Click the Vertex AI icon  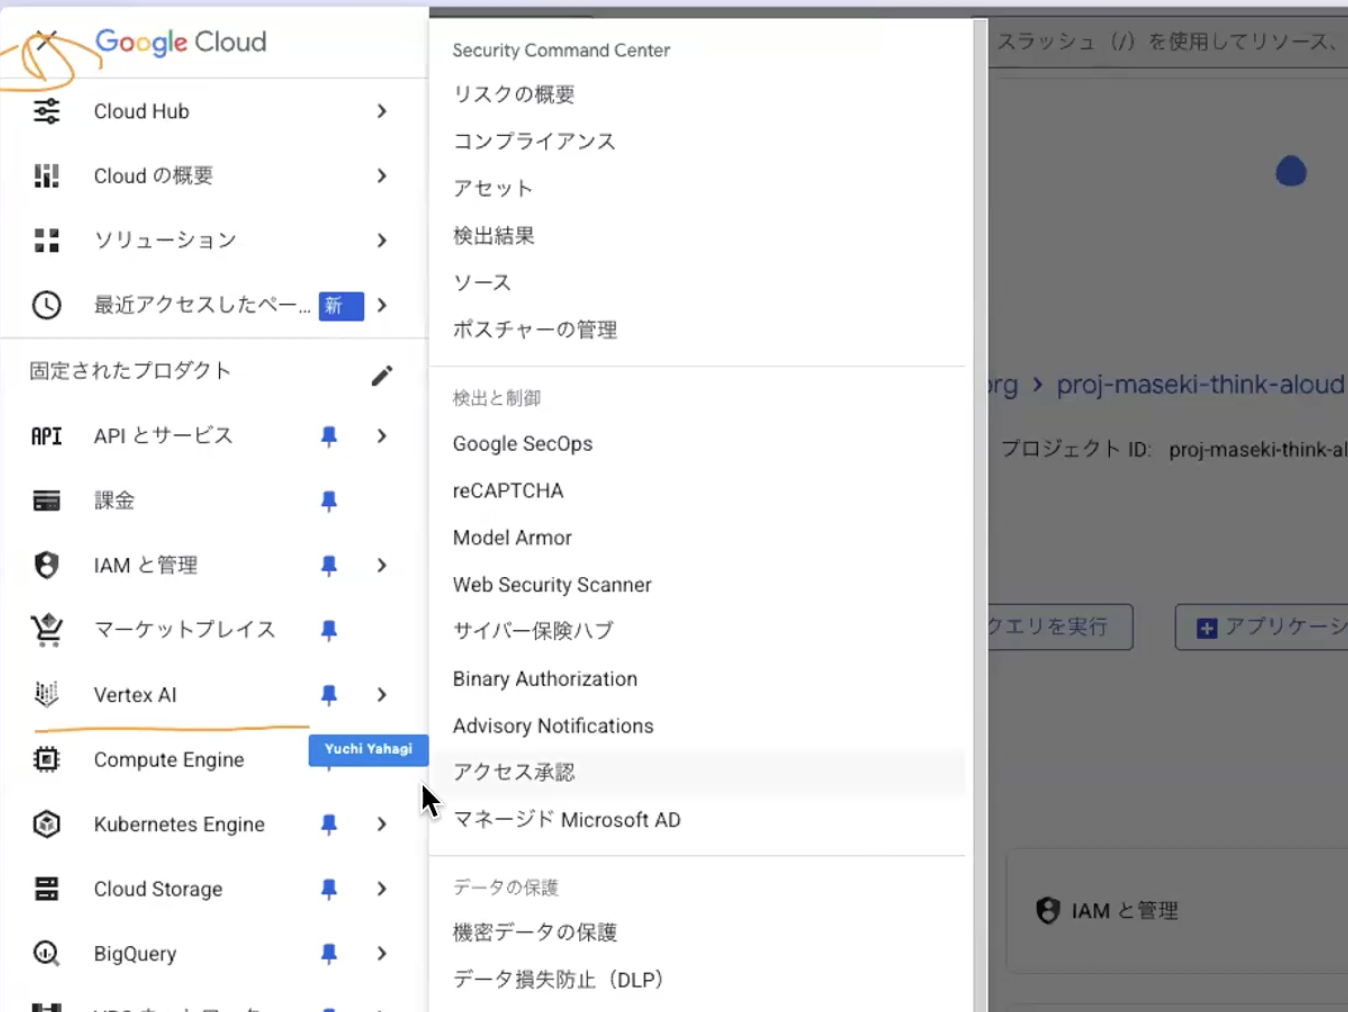coord(46,694)
